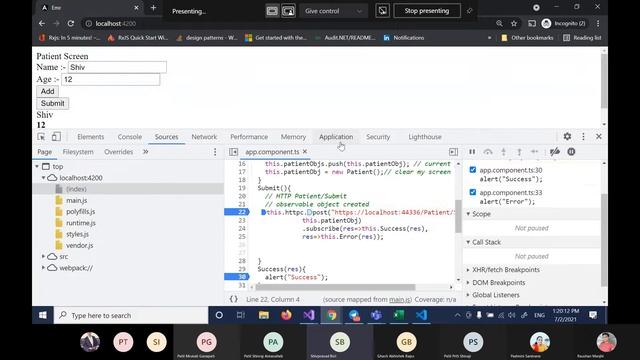Expand the src tree node
The height and width of the screenshot is (360, 640).
[43, 256]
